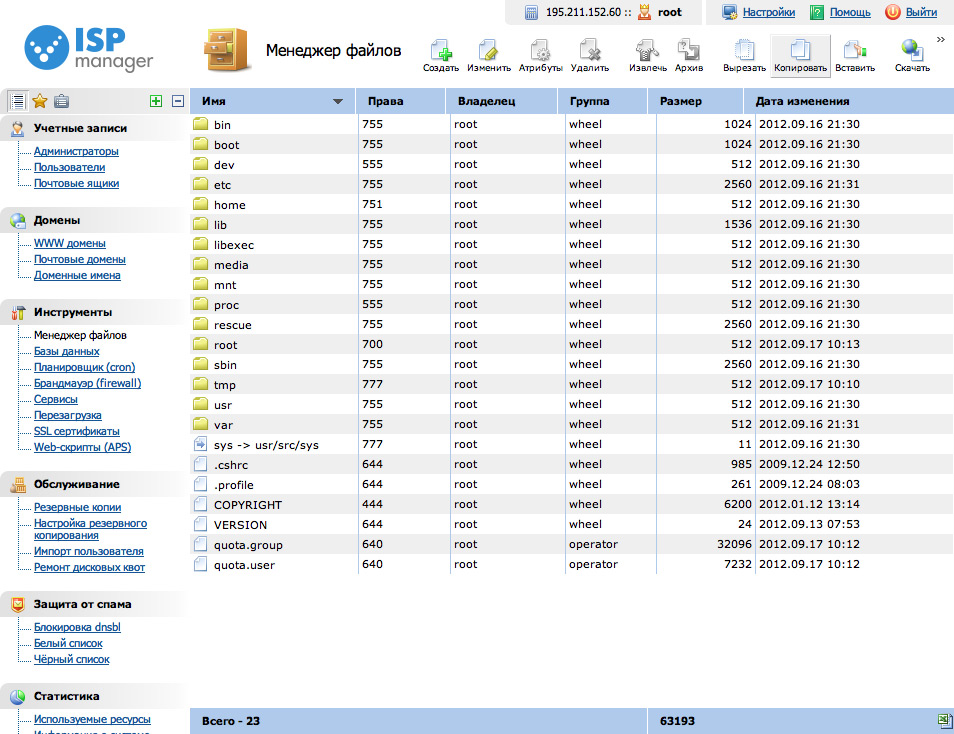Open Брандмауэр (firewall) in the sidebar
The width and height of the screenshot is (954, 734).
(87, 383)
